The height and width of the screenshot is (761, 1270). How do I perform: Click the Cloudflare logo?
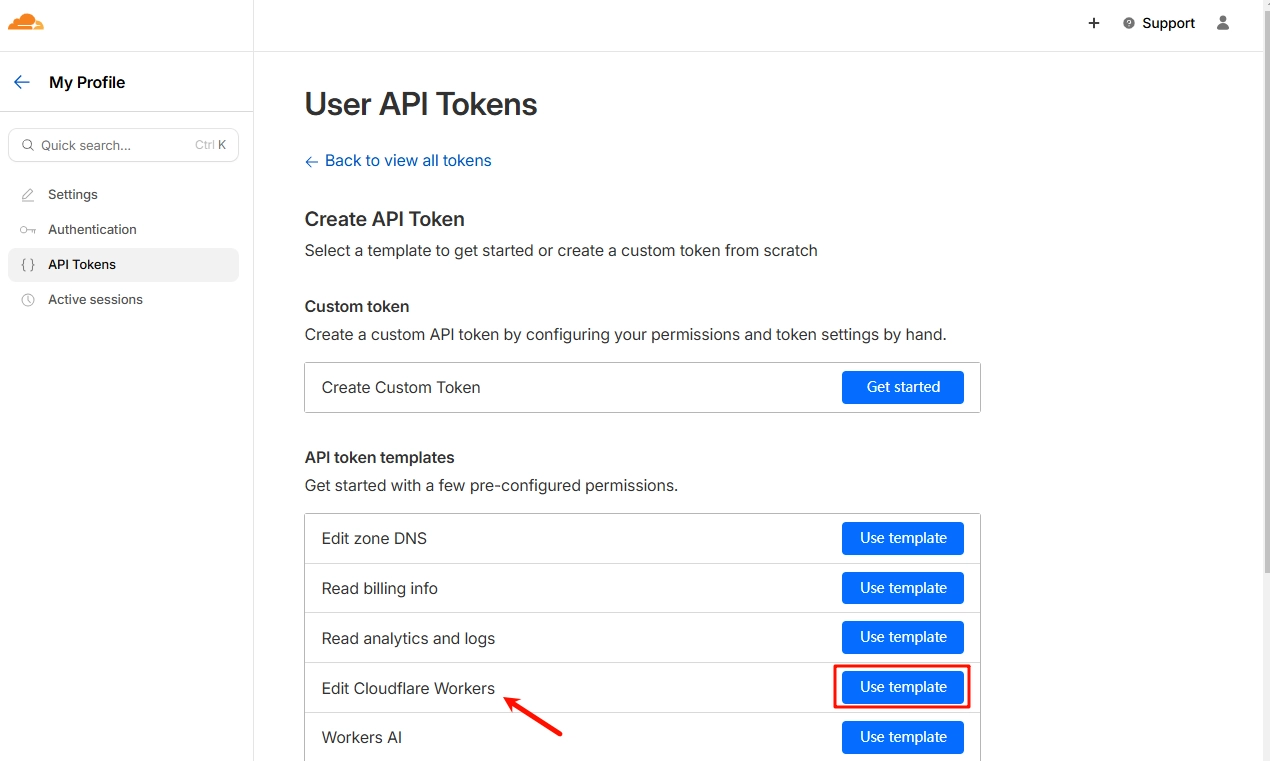click(x=25, y=22)
